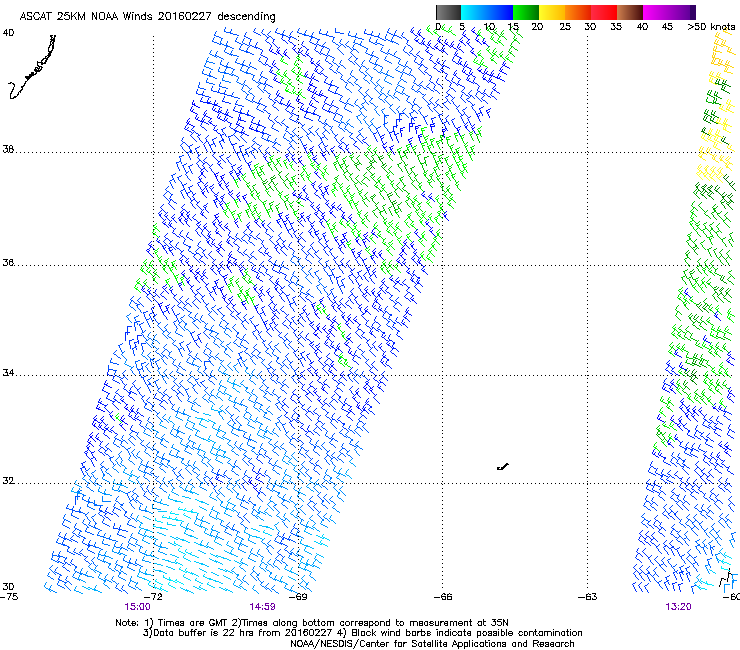Click the 34 latitude axis label

pos(8,373)
